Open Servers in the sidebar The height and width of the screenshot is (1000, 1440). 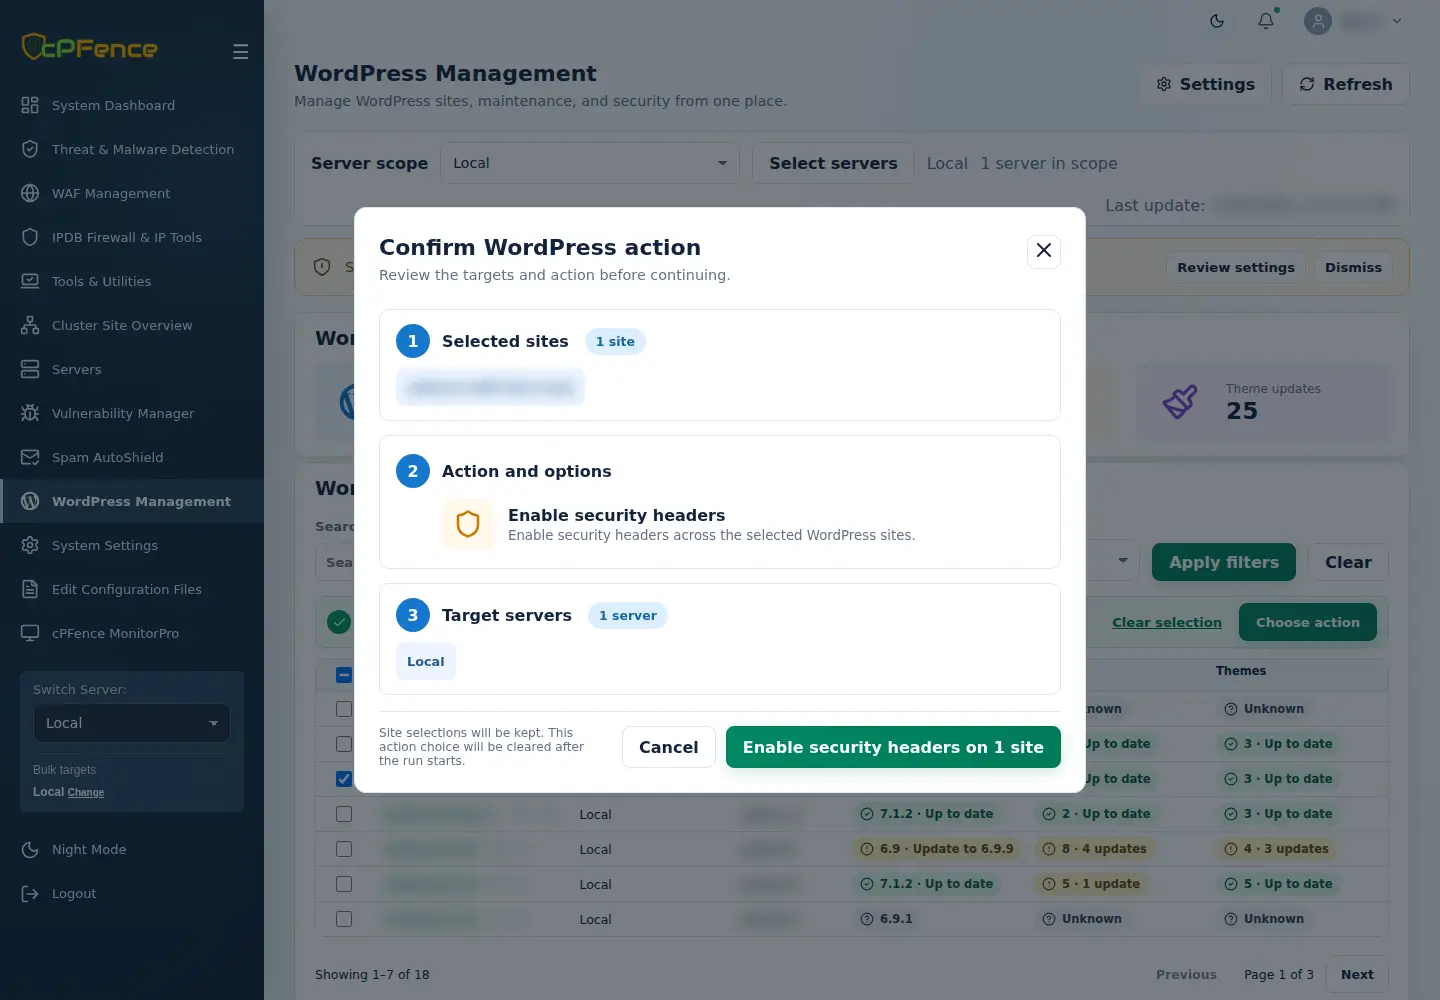[132, 369]
